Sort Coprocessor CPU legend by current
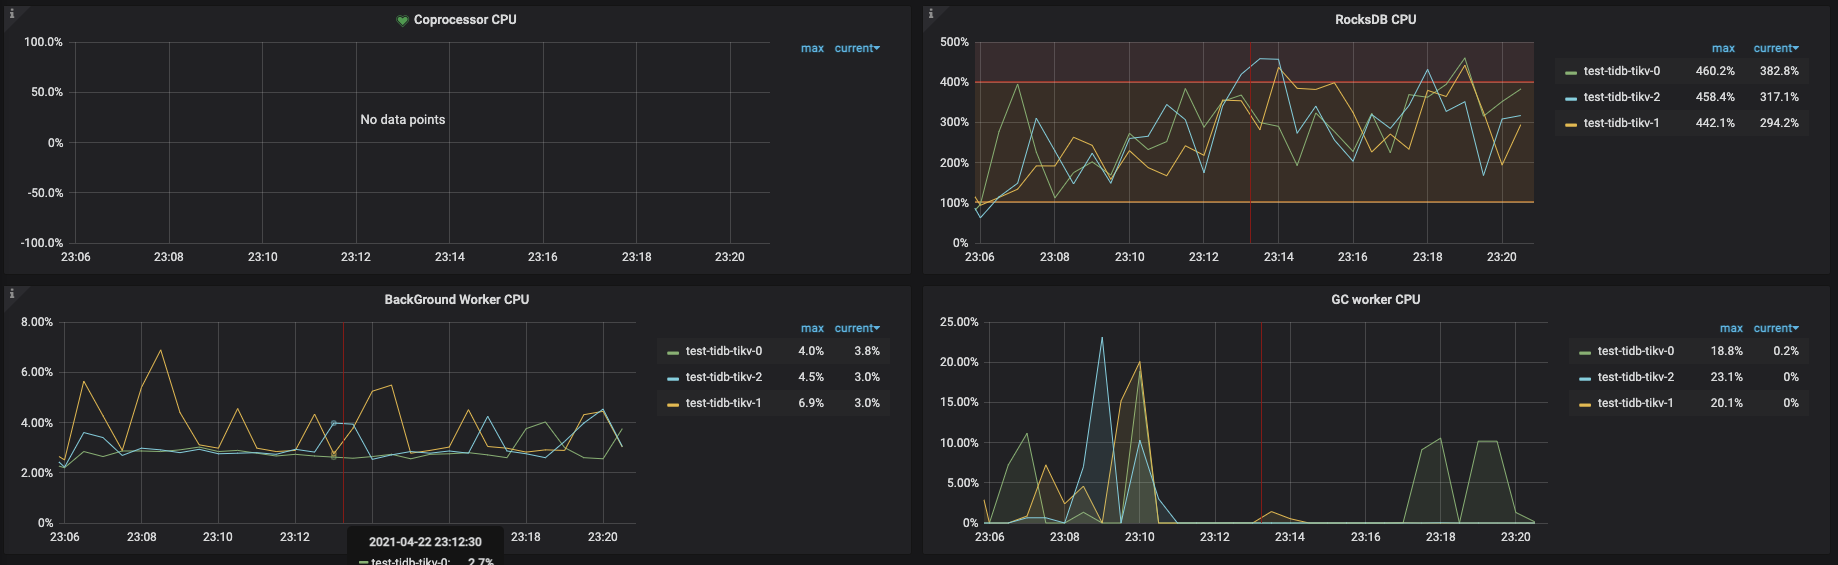 pyautogui.click(x=857, y=48)
